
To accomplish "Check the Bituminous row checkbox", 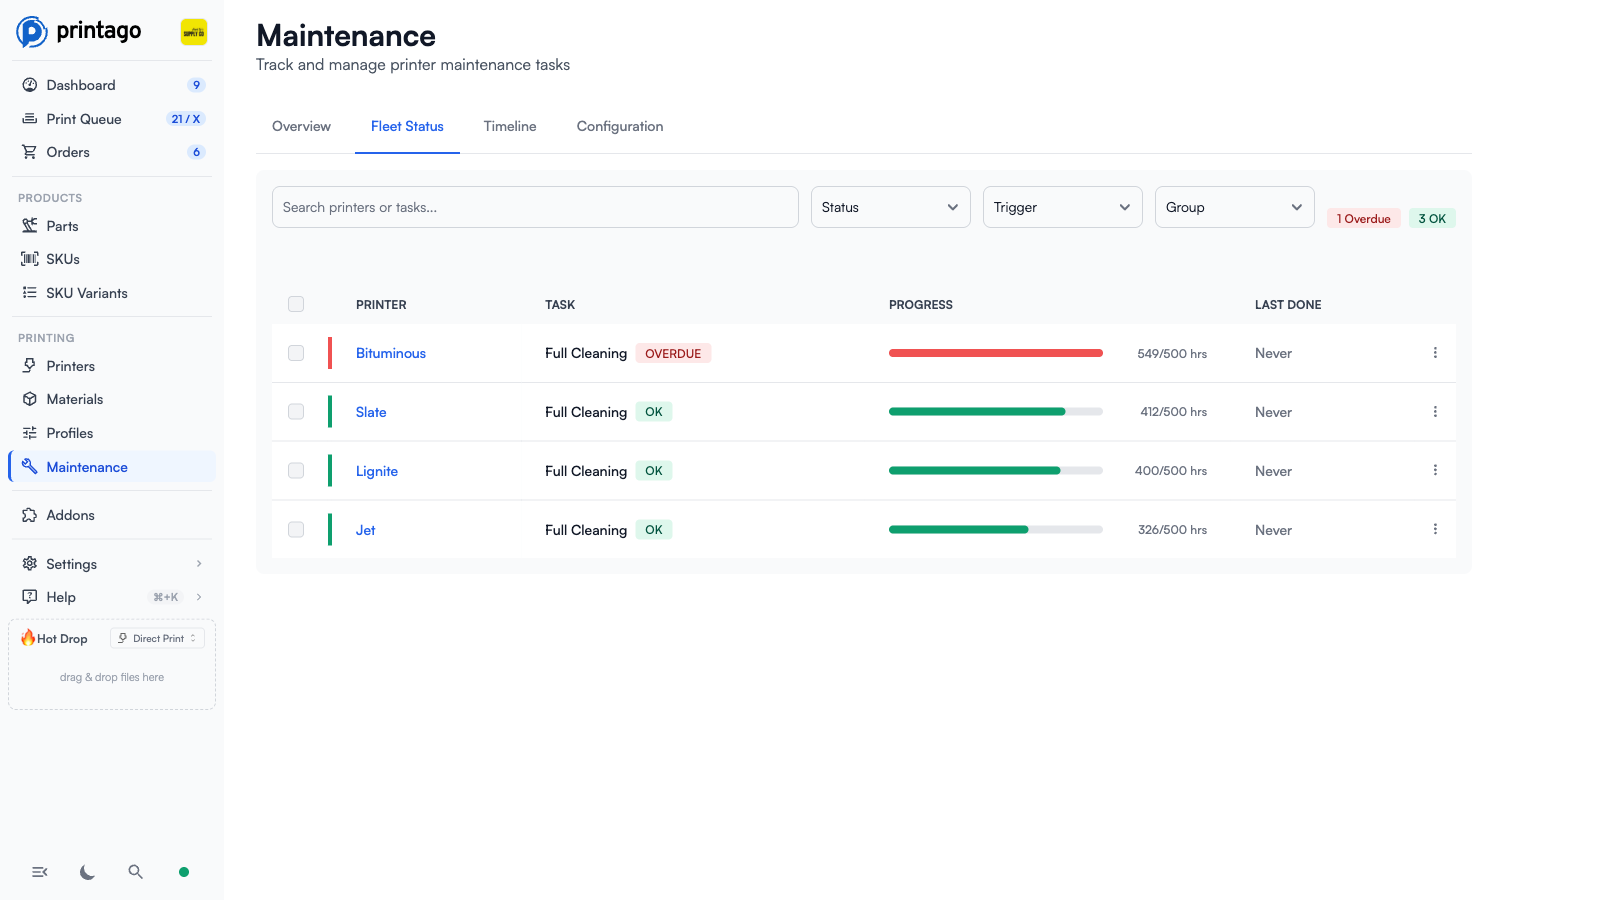I will point(296,353).
